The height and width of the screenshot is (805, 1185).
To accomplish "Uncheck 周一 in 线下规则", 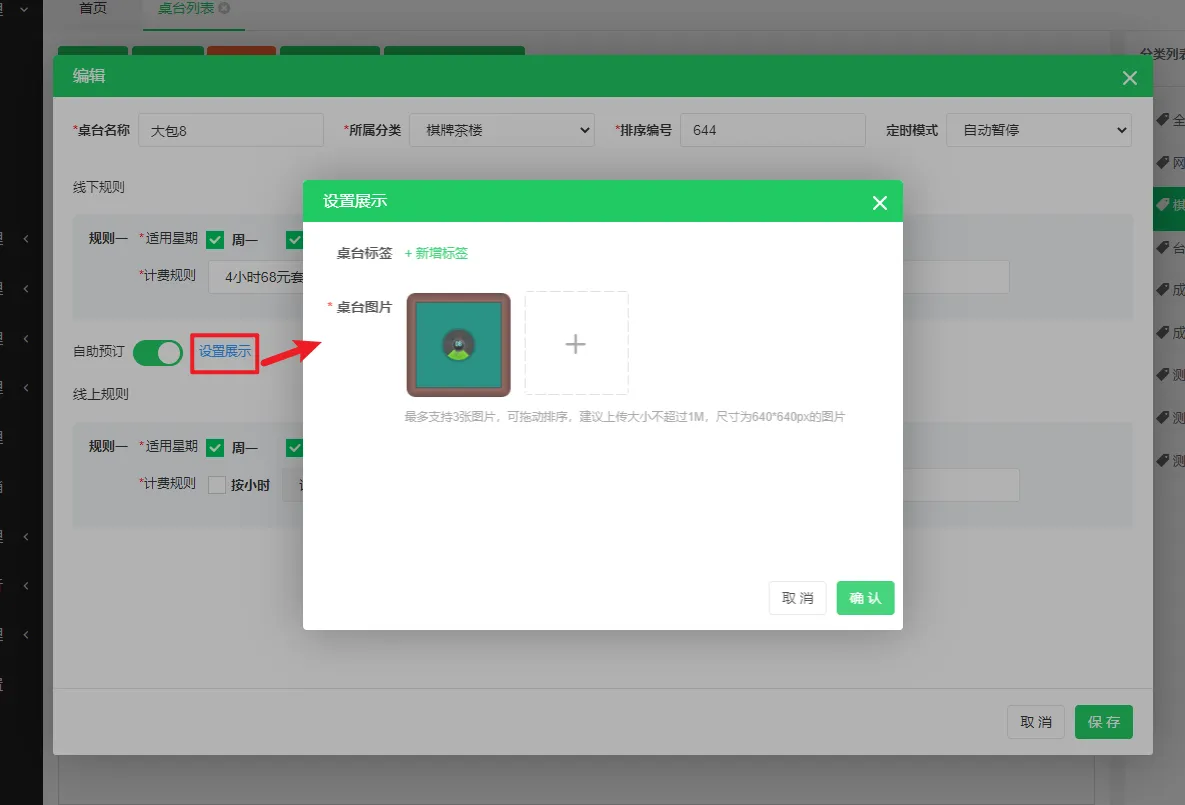I will coord(215,240).
